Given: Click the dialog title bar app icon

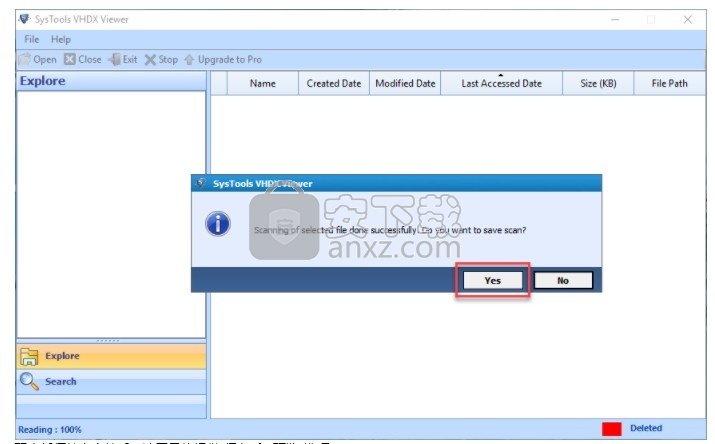Looking at the screenshot, I should (201, 183).
